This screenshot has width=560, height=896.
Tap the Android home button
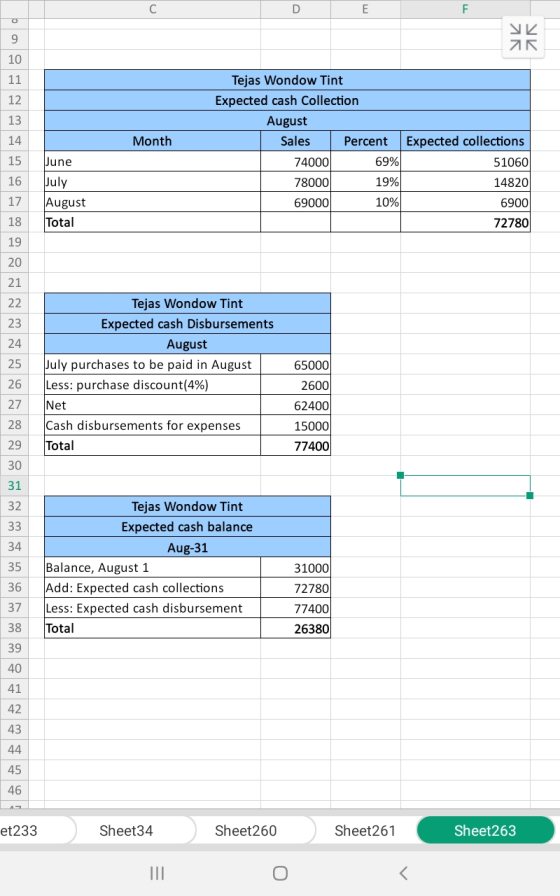pos(280,873)
